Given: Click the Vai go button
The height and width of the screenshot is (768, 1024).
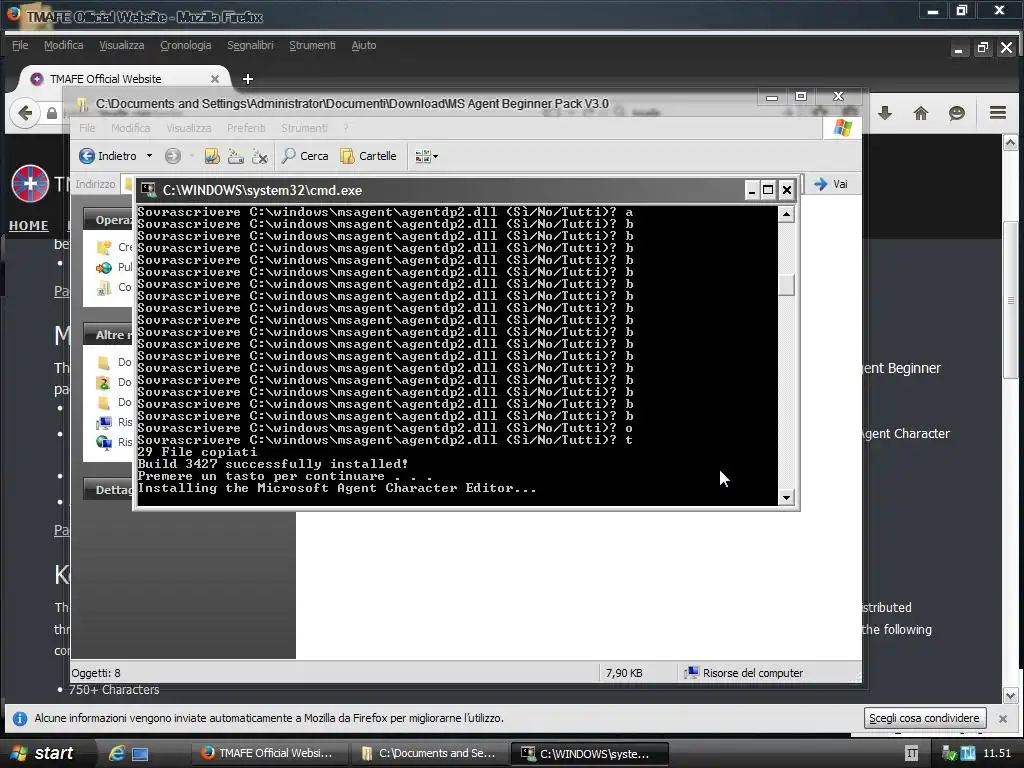Looking at the screenshot, I should (831, 184).
